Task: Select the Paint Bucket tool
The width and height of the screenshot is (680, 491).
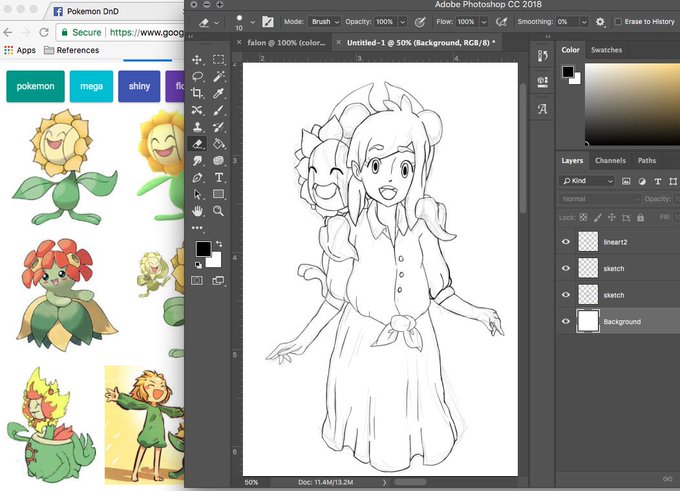Action: point(219,144)
